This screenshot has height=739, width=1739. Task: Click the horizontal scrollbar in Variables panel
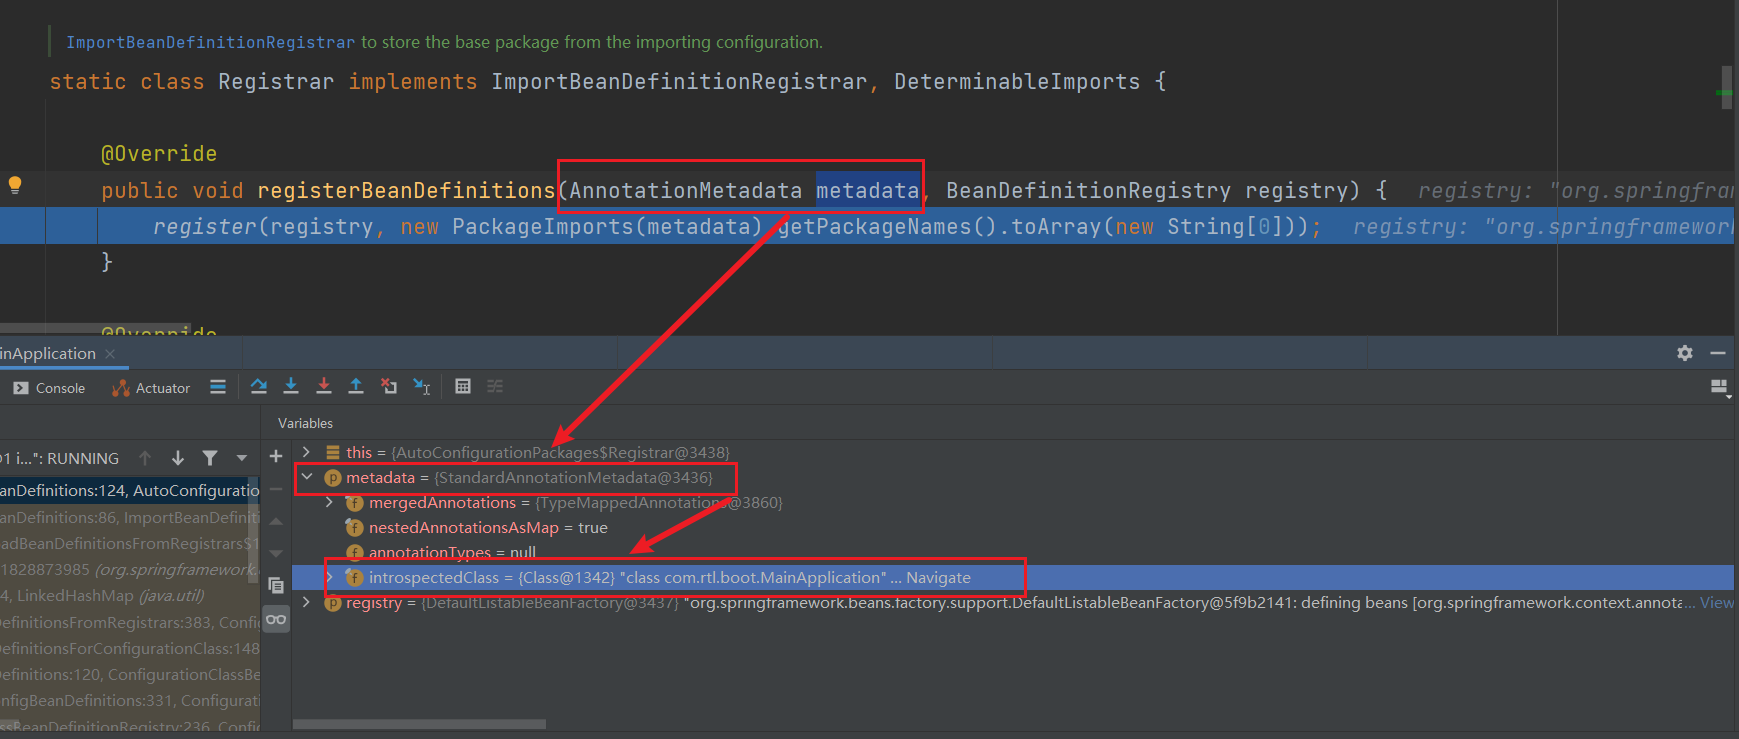419,724
